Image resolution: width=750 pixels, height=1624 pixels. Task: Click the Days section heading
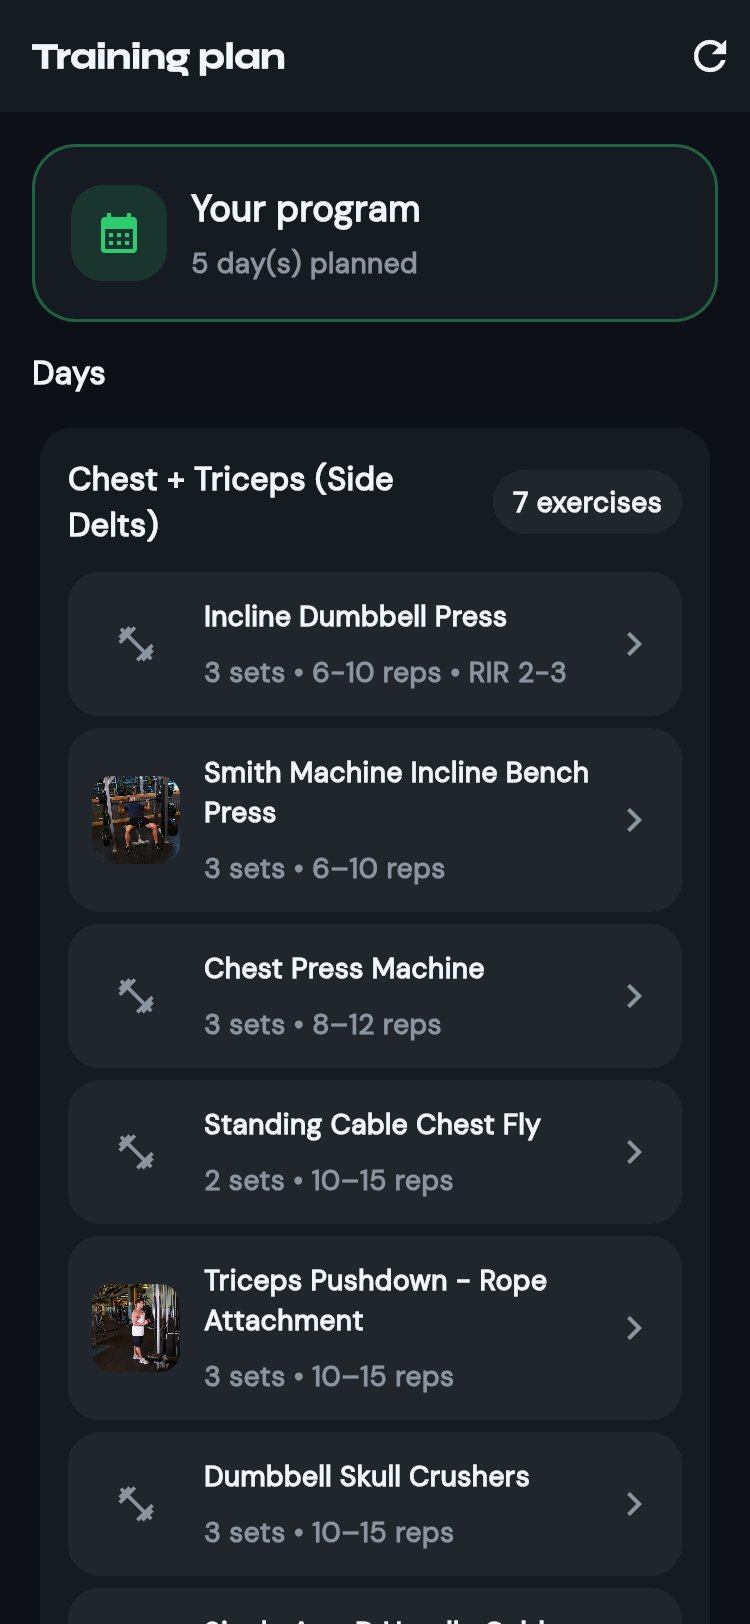point(67,373)
